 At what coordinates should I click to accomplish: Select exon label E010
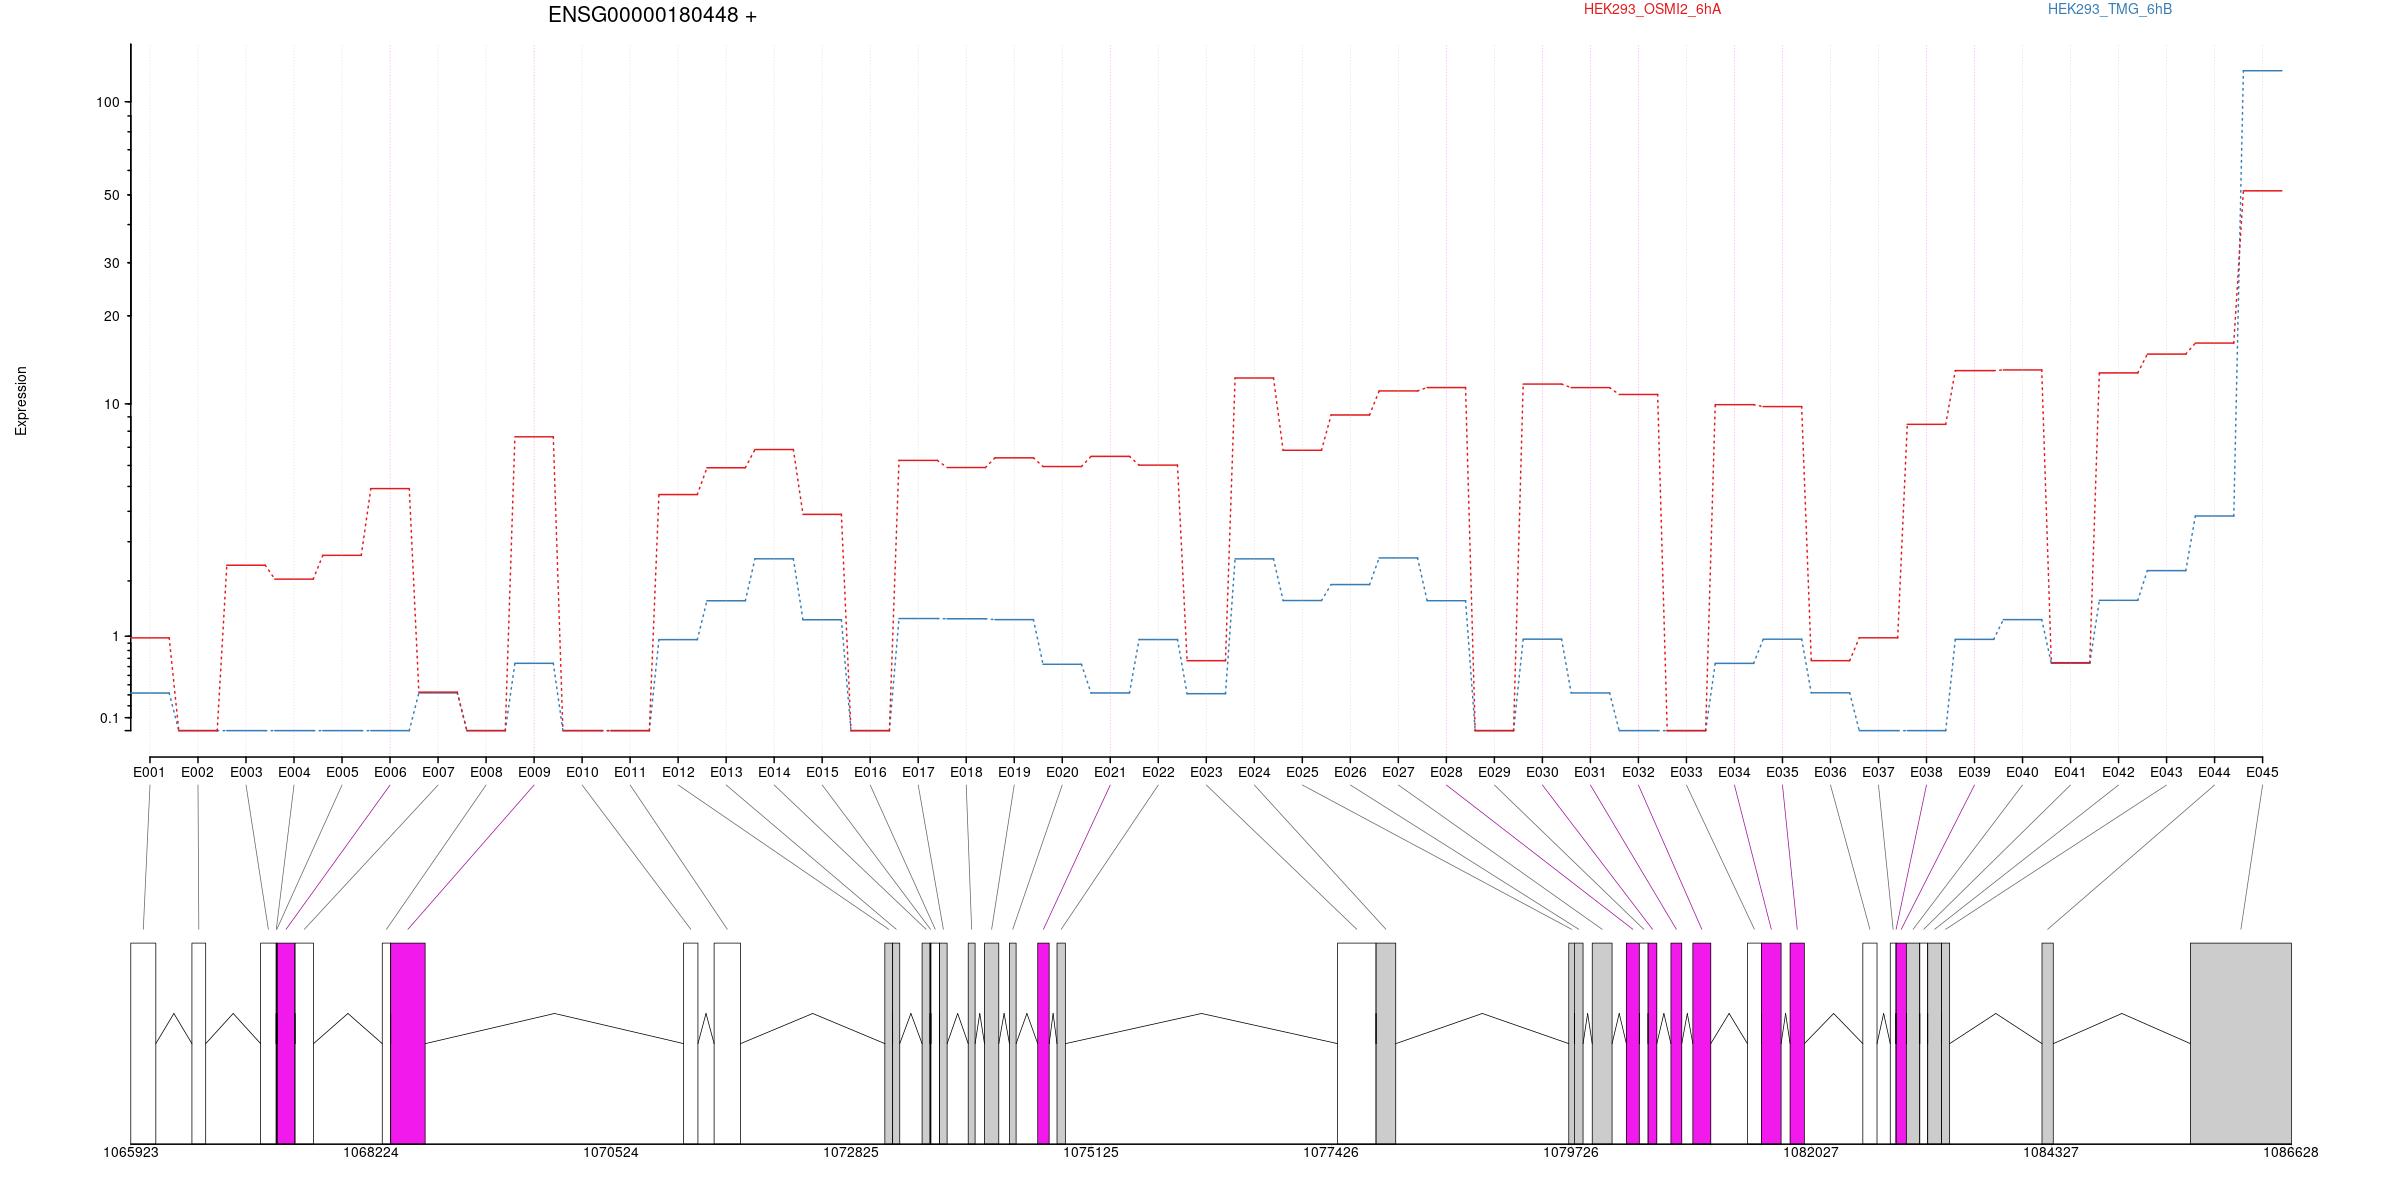(x=582, y=772)
